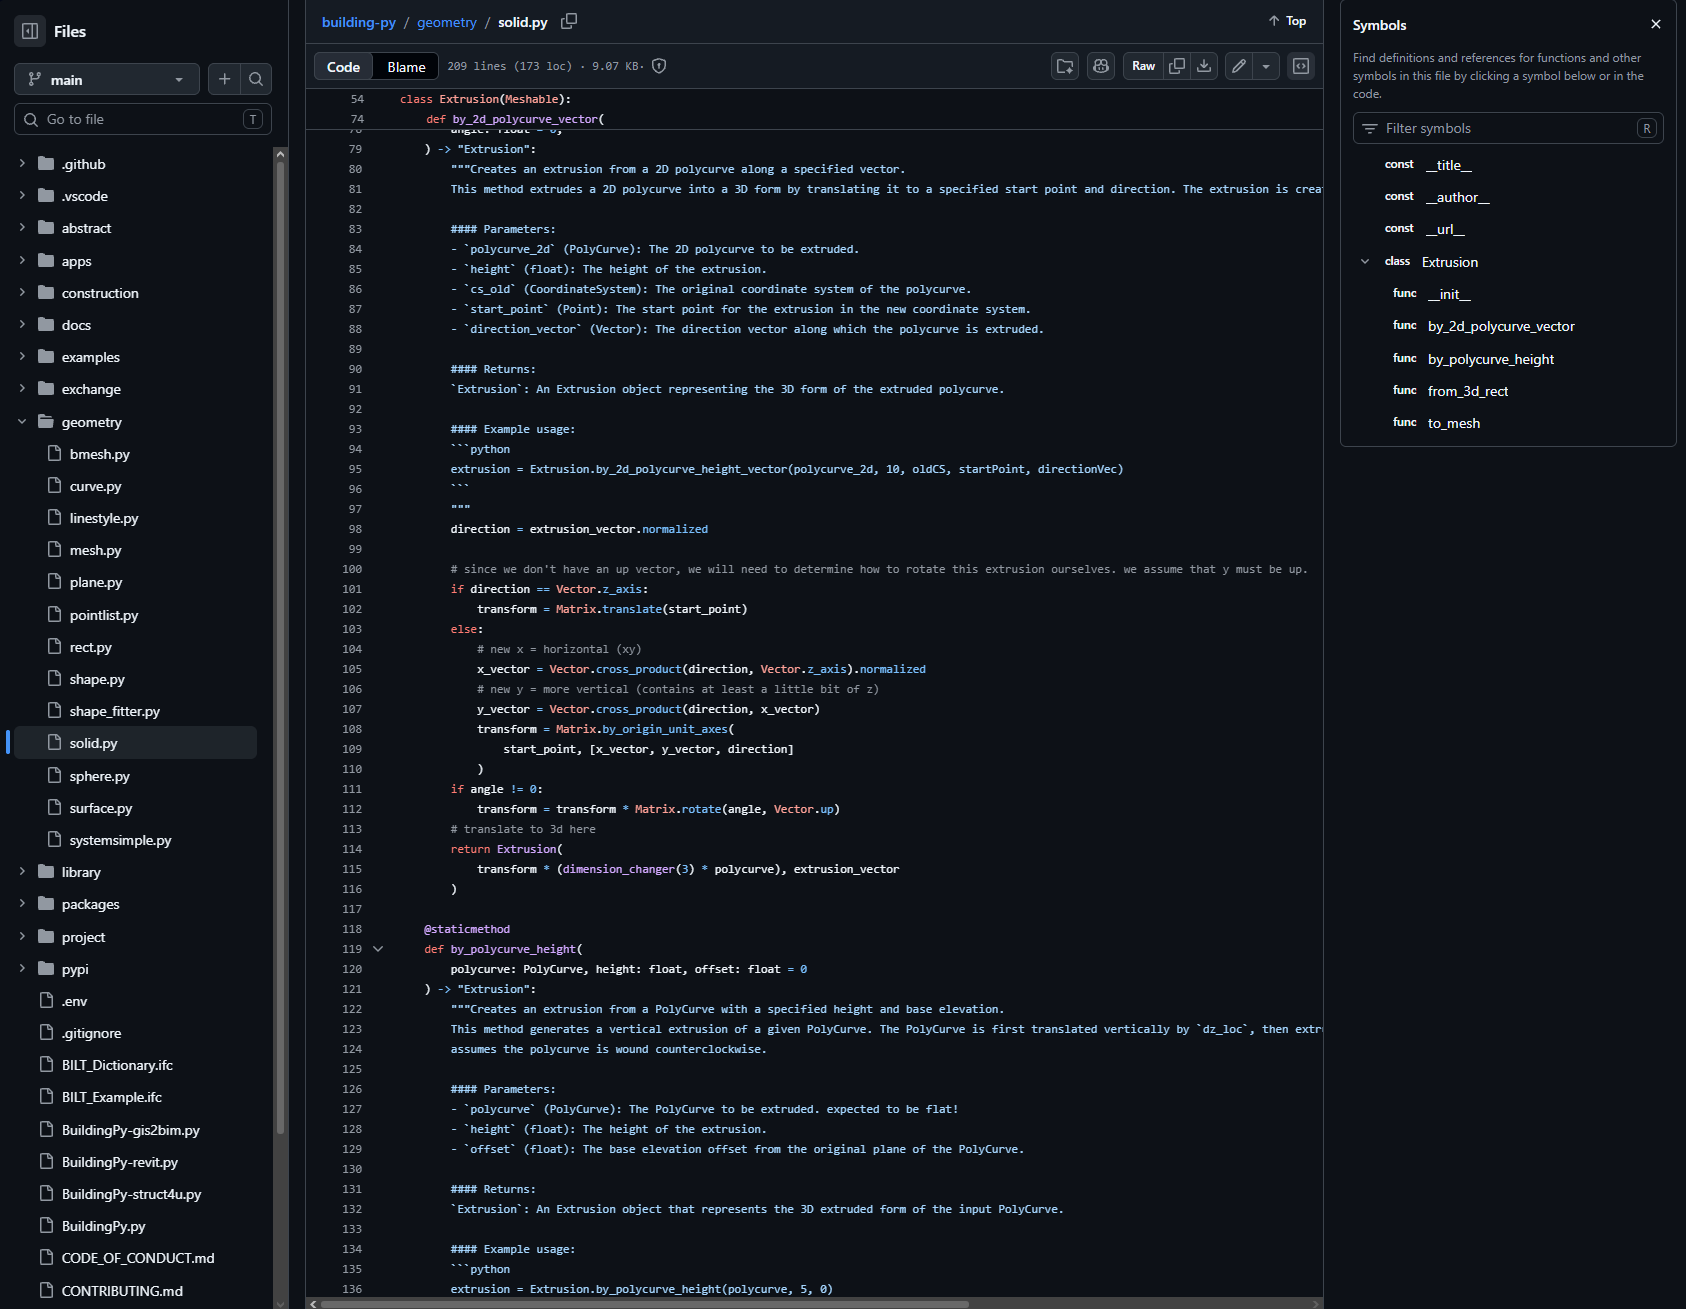
Task: Close the Symbols panel
Action: coord(1656,24)
